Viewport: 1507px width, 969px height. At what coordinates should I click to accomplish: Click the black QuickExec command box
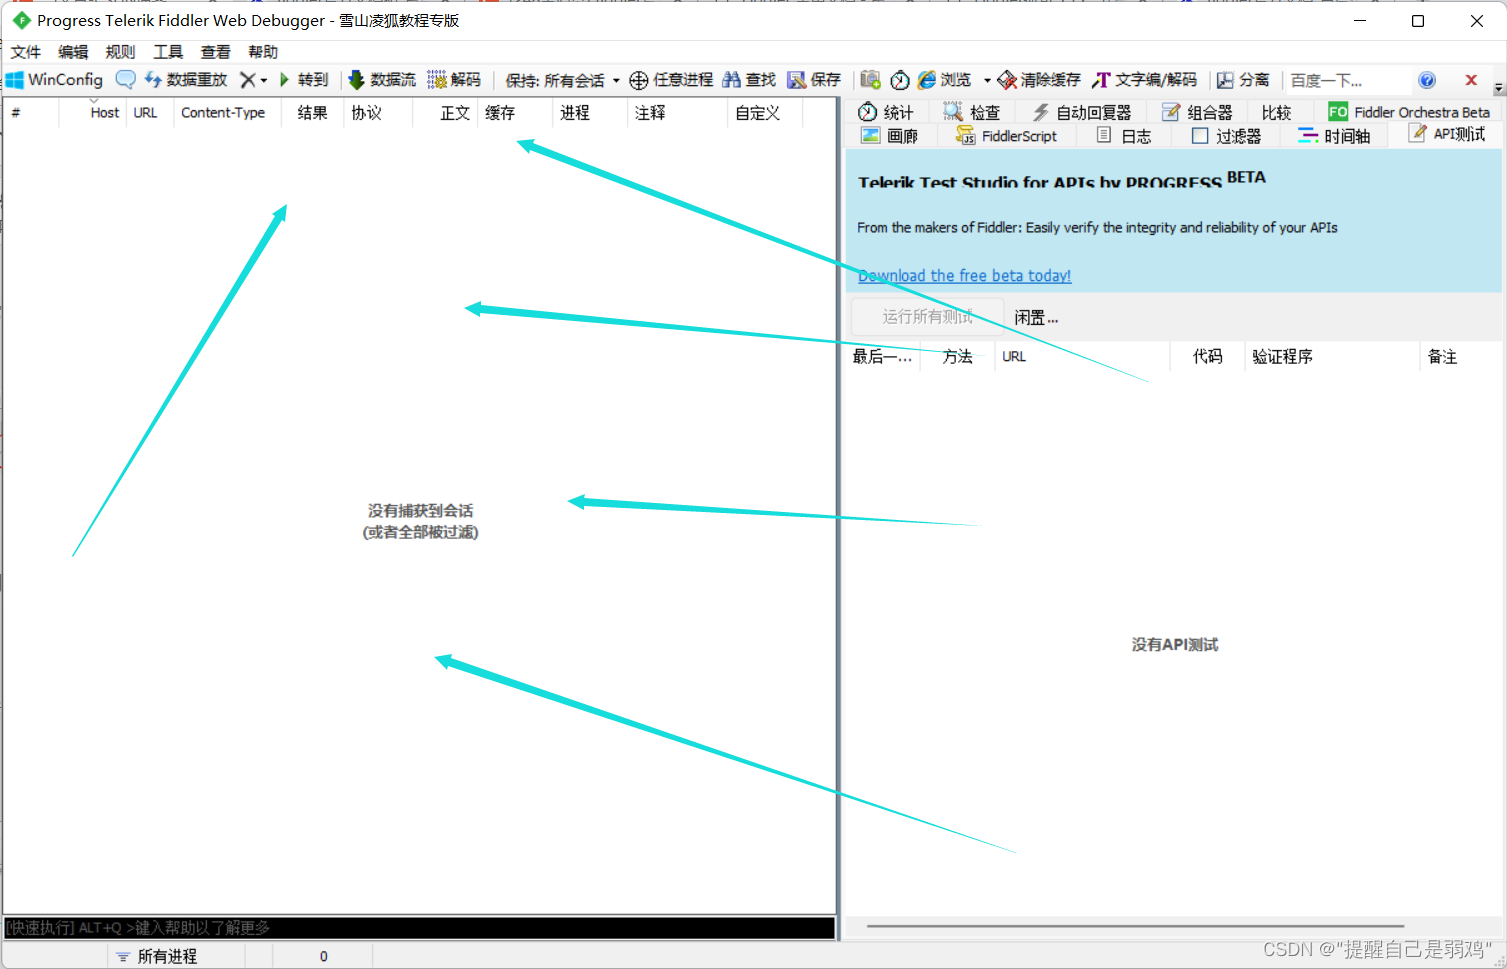point(419,928)
